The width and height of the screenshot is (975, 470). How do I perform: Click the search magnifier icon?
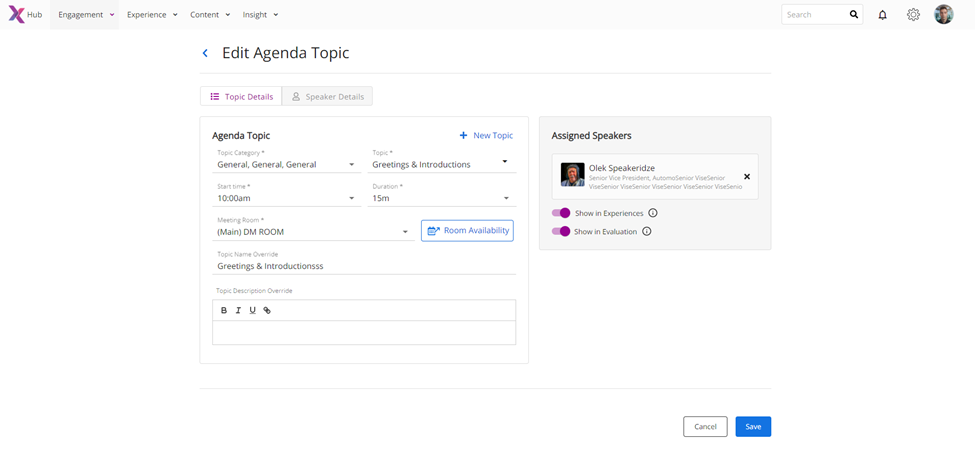(x=854, y=15)
